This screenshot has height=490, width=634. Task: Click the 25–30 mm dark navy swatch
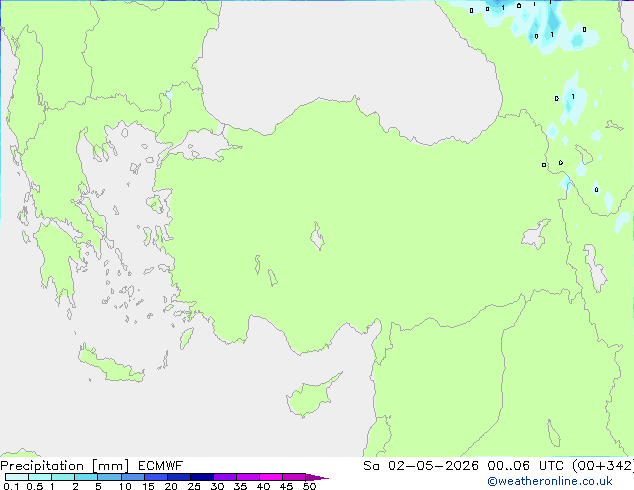[x=202, y=477]
